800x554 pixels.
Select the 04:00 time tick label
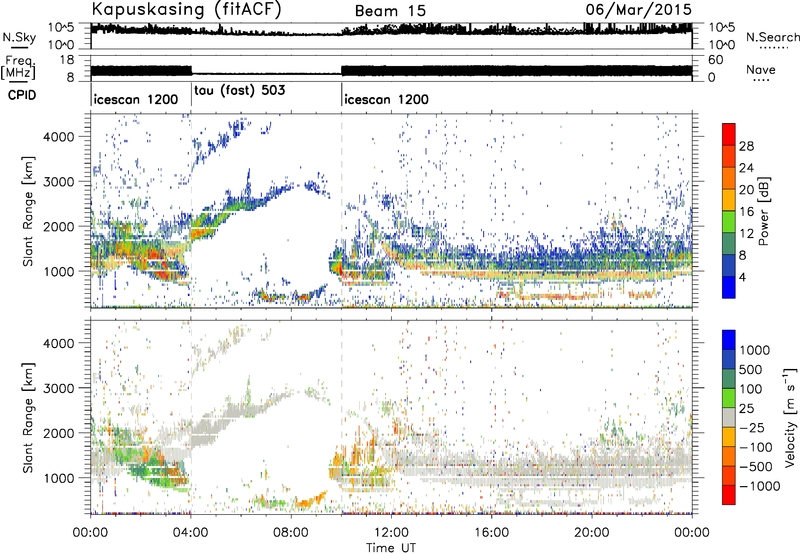[x=190, y=533]
